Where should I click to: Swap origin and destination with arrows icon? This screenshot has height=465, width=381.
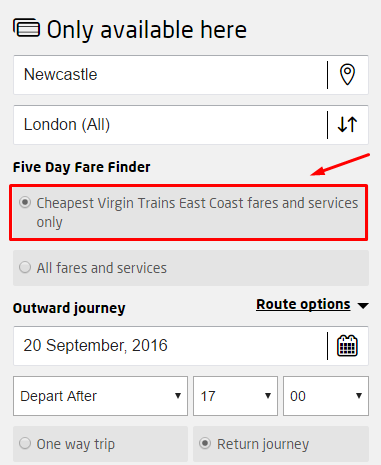347,125
